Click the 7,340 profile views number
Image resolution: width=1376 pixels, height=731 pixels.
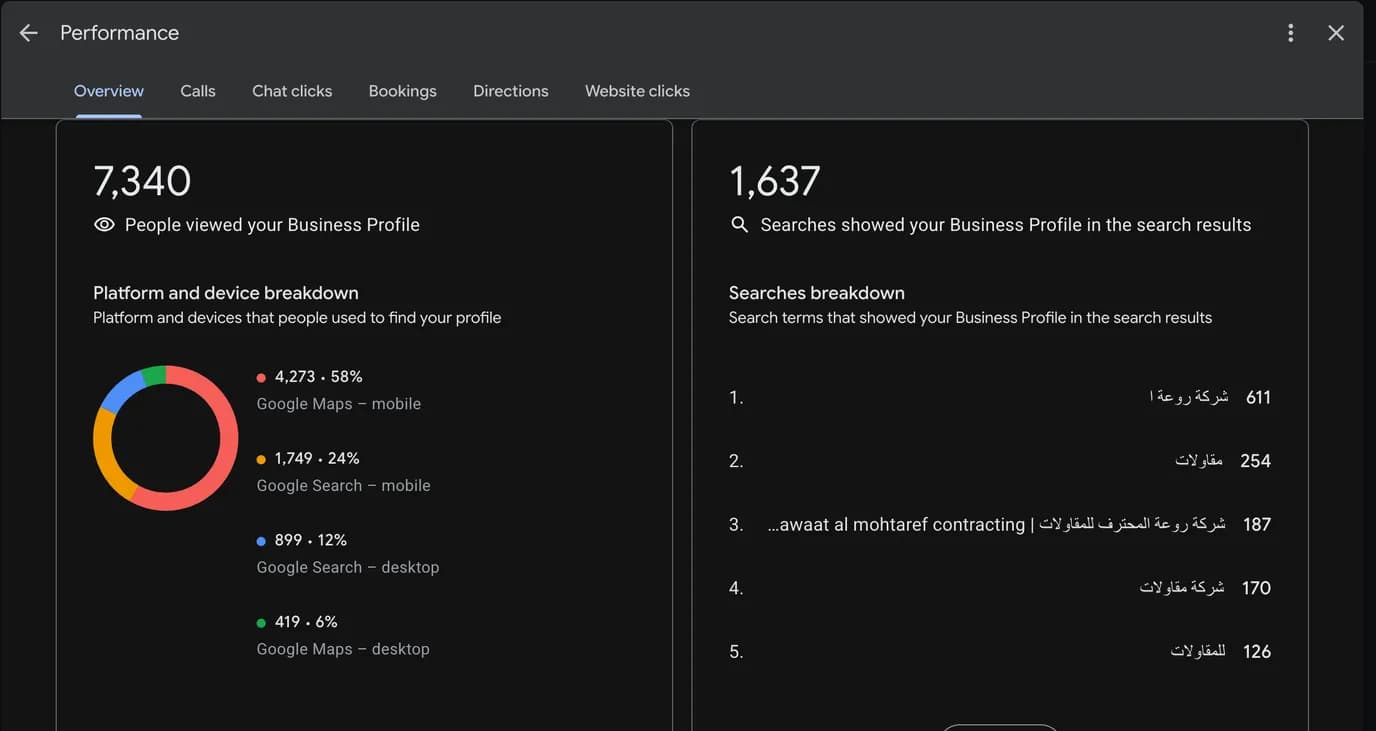click(x=142, y=181)
